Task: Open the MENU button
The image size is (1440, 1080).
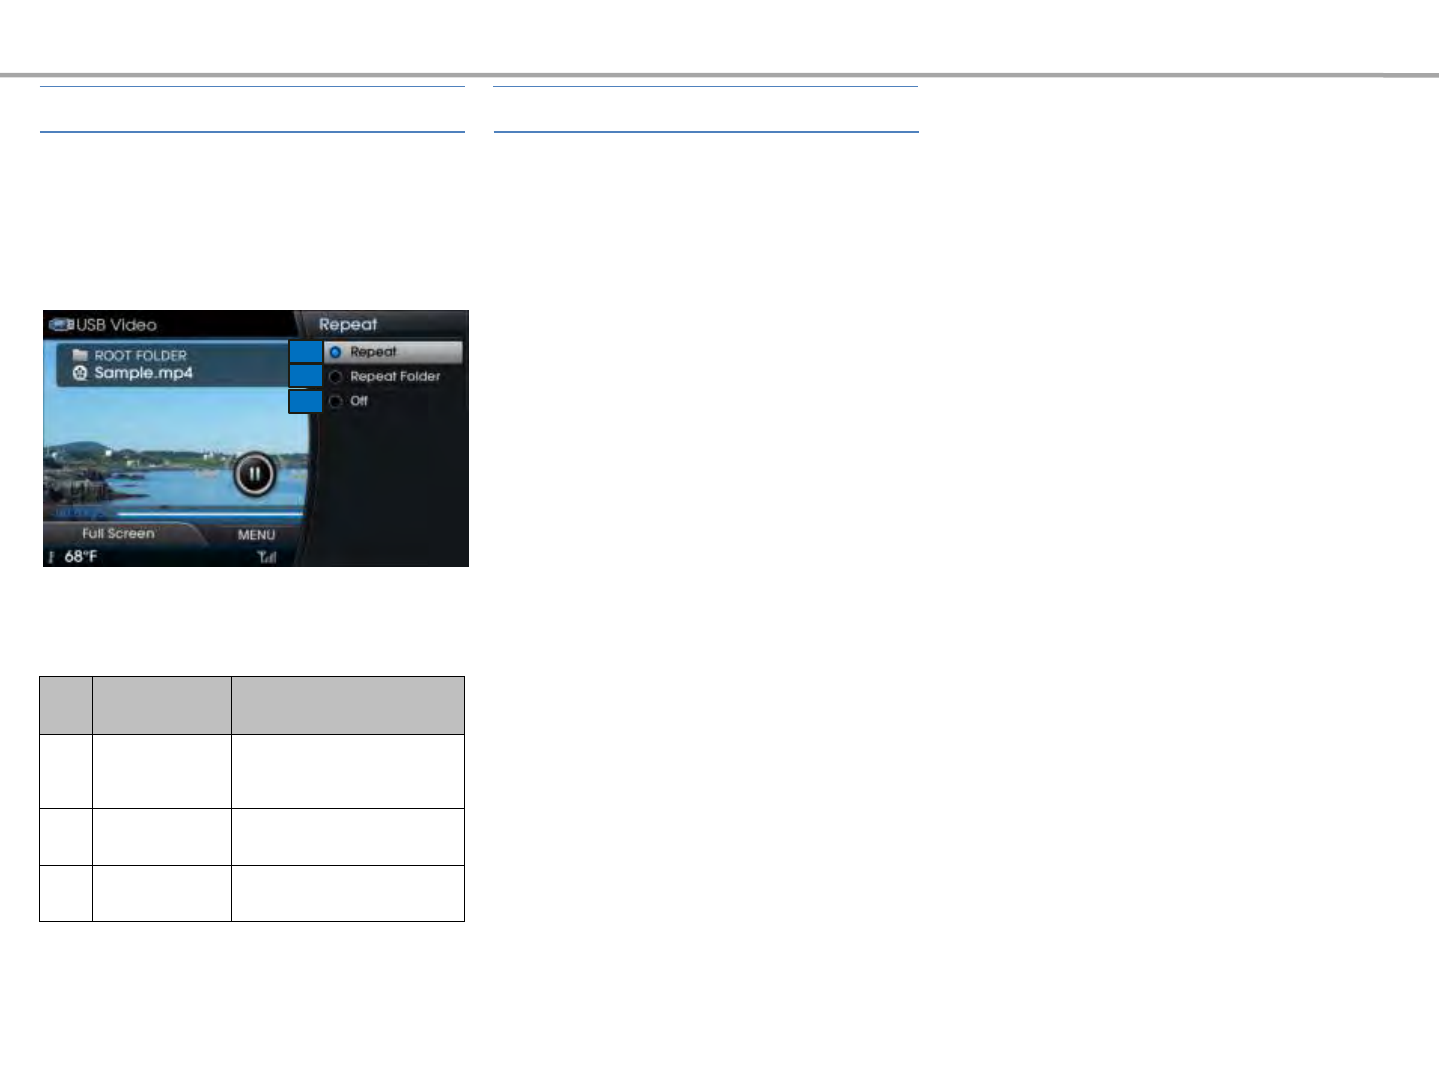Action: (x=256, y=535)
